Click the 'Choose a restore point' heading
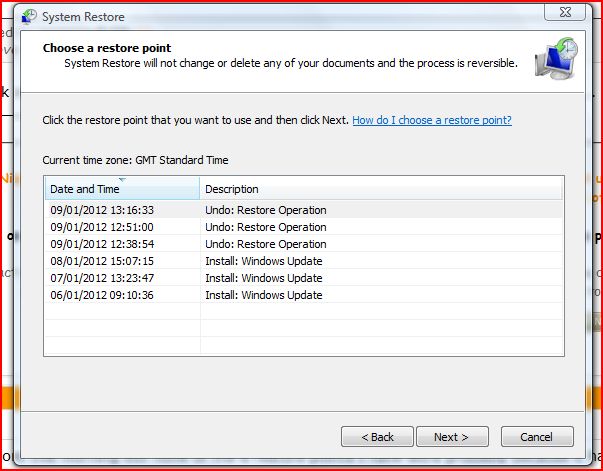 point(106,48)
